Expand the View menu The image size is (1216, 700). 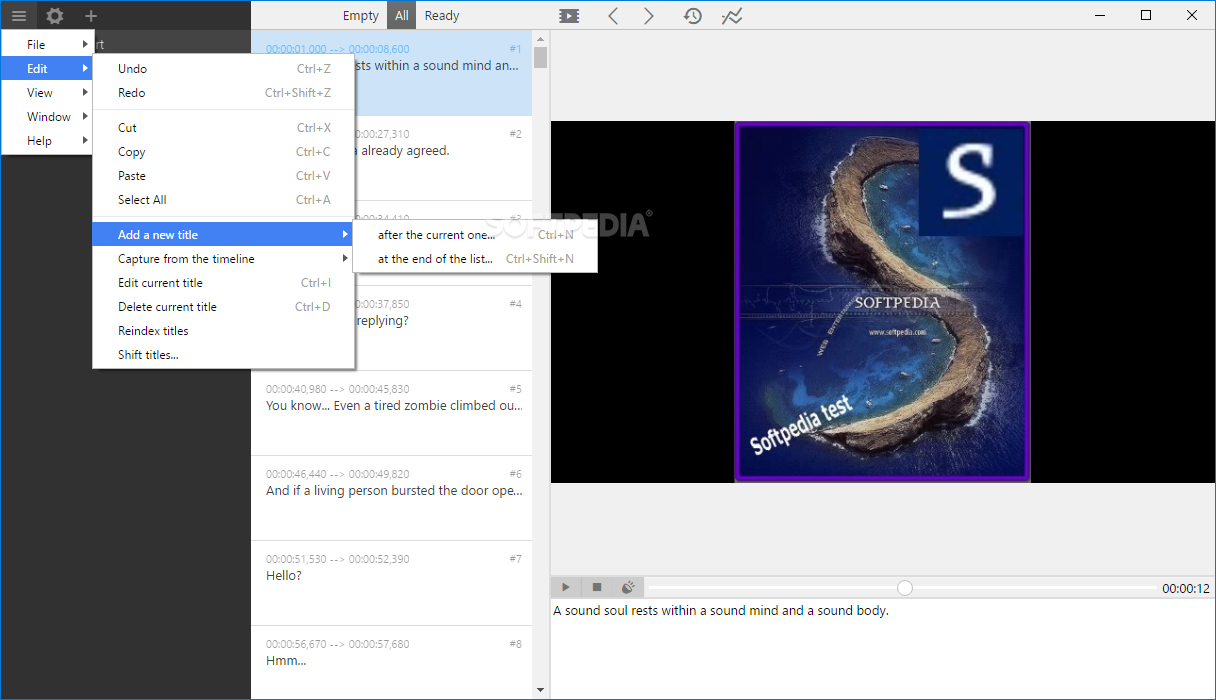click(x=47, y=93)
